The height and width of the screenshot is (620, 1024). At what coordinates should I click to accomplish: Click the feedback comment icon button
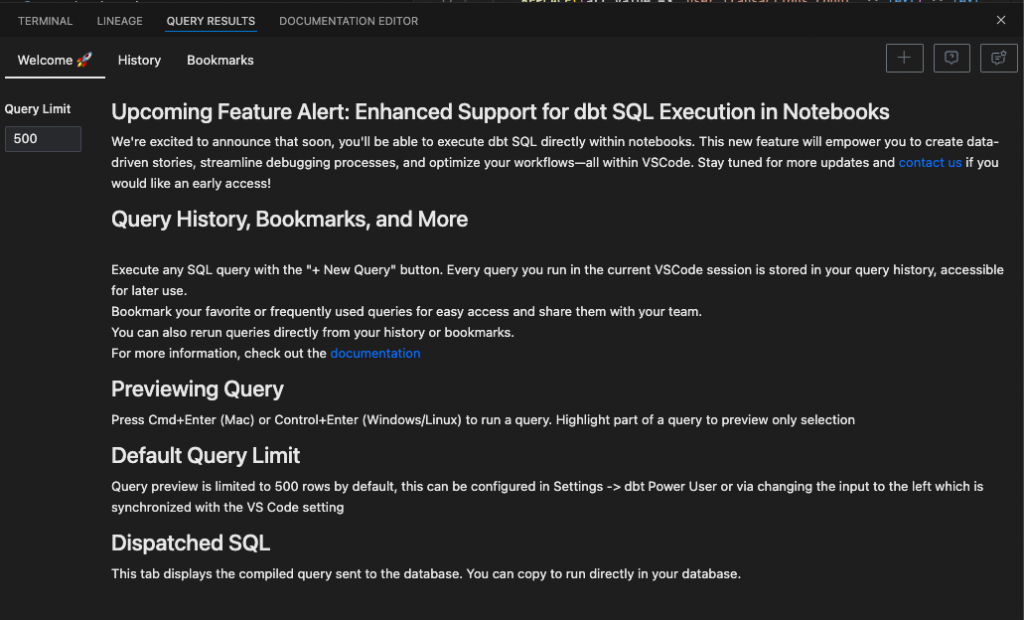coord(998,58)
